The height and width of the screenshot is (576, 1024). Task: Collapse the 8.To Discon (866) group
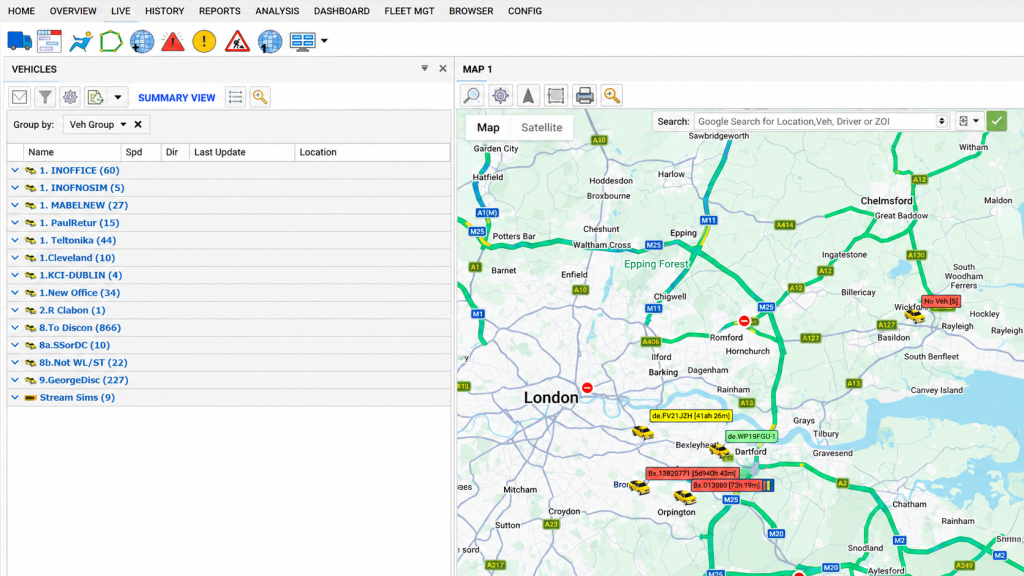point(15,328)
